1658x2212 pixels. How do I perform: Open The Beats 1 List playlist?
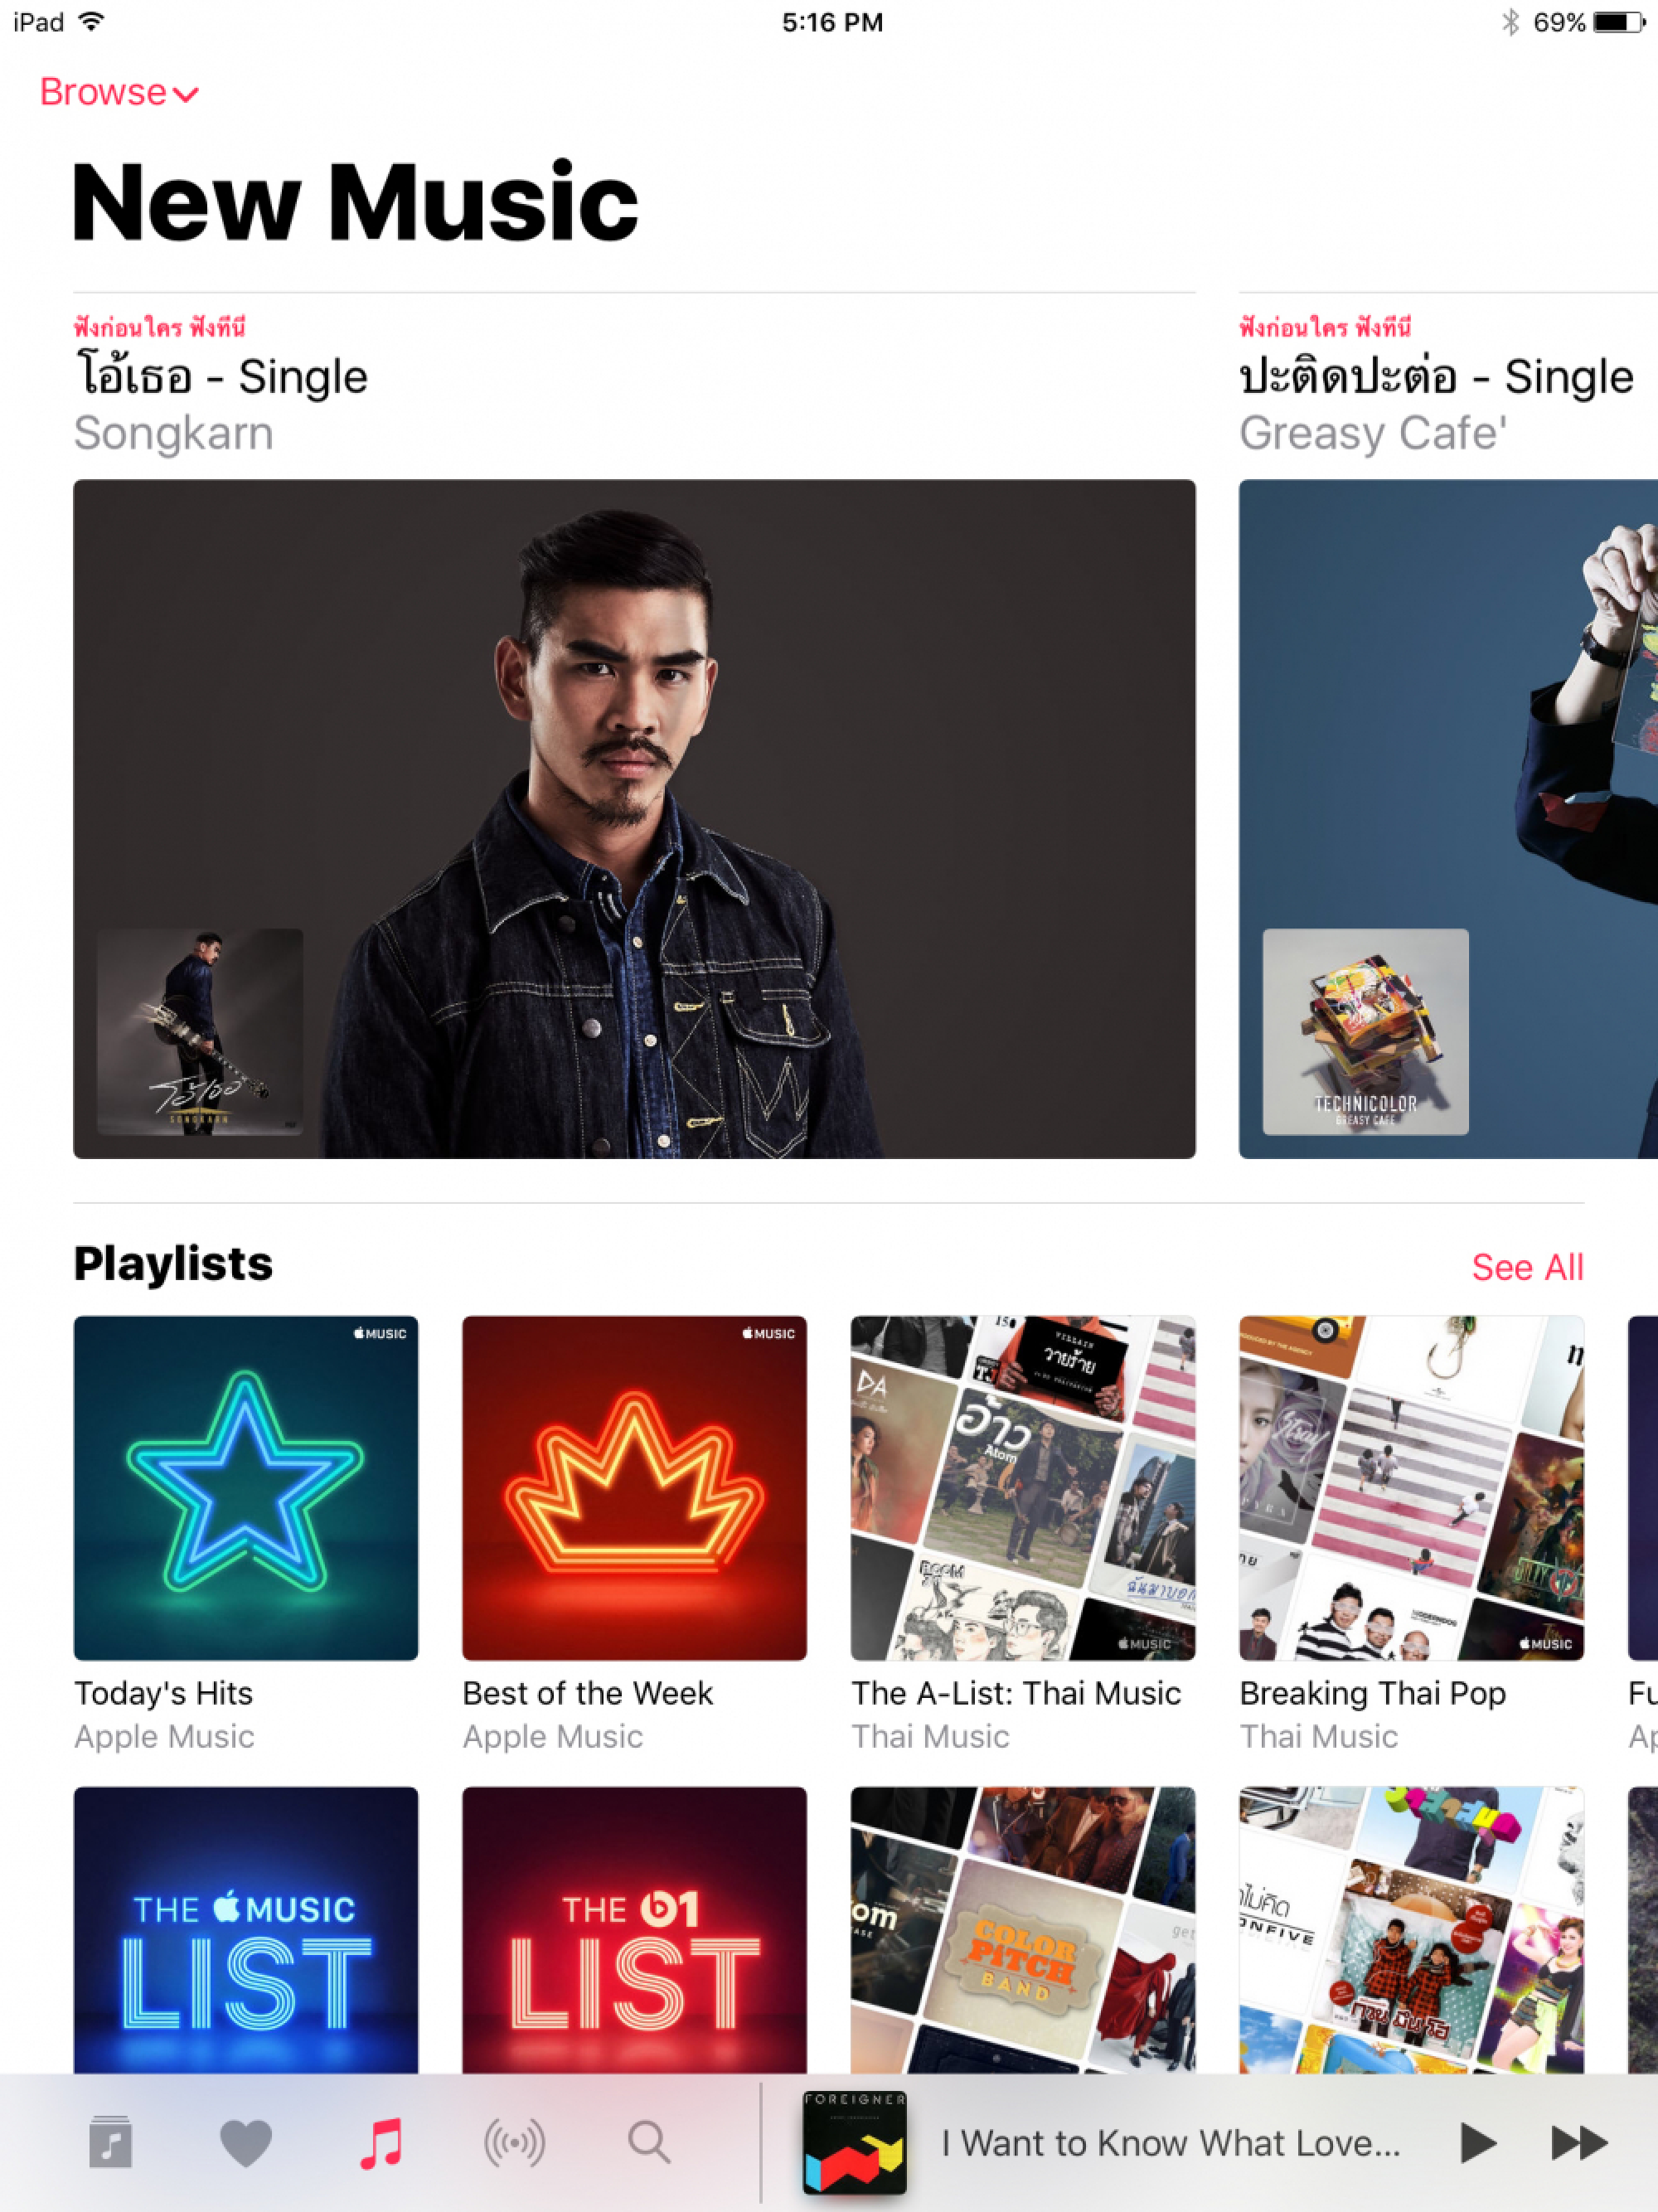pos(634,1930)
